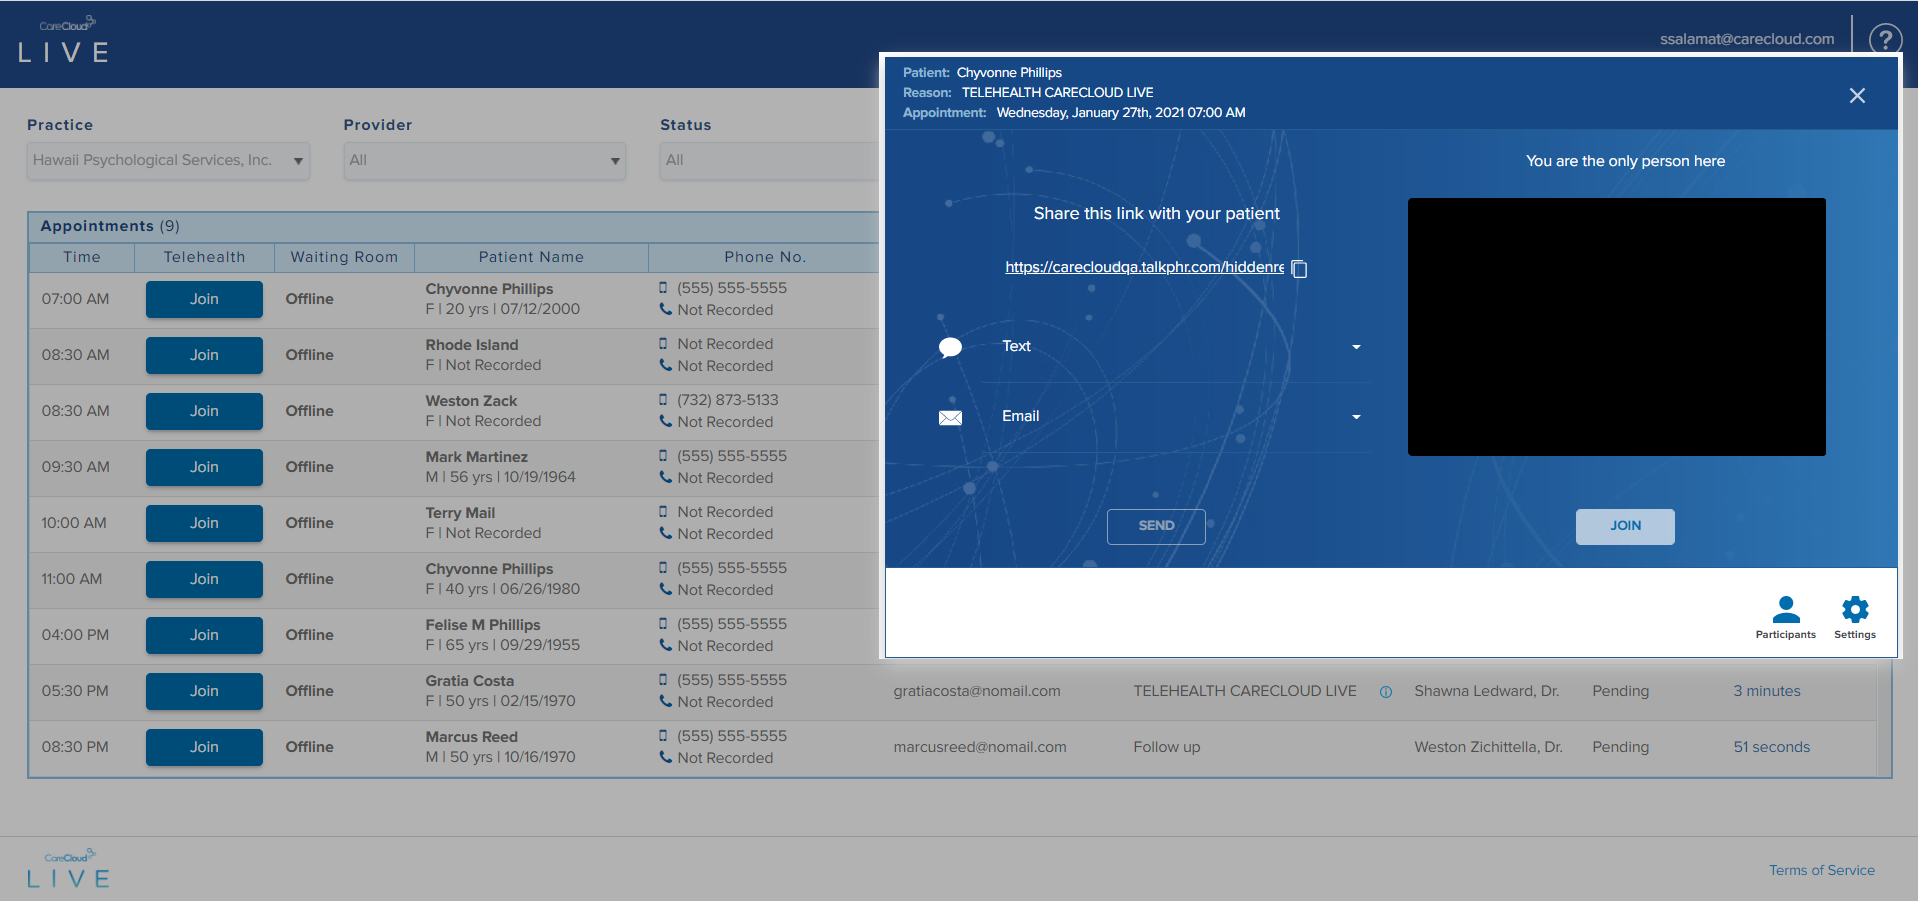Click the help question mark icon

click(x=1884, y=39)
